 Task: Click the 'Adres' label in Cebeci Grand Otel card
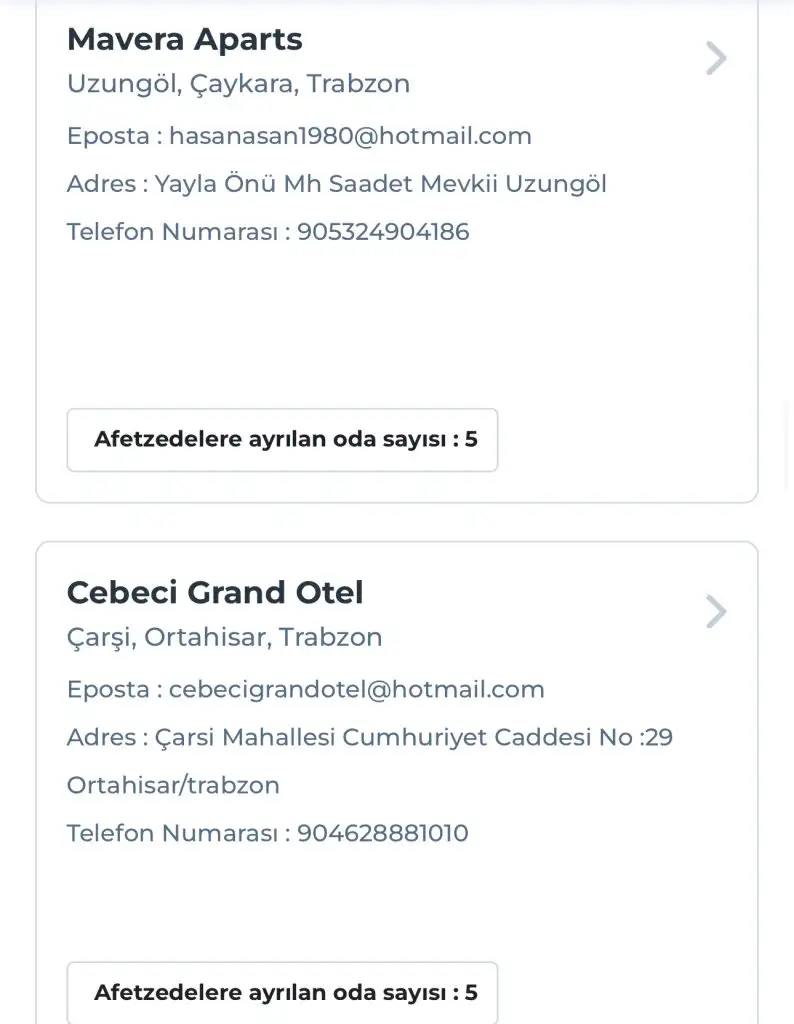pos(101,738)
